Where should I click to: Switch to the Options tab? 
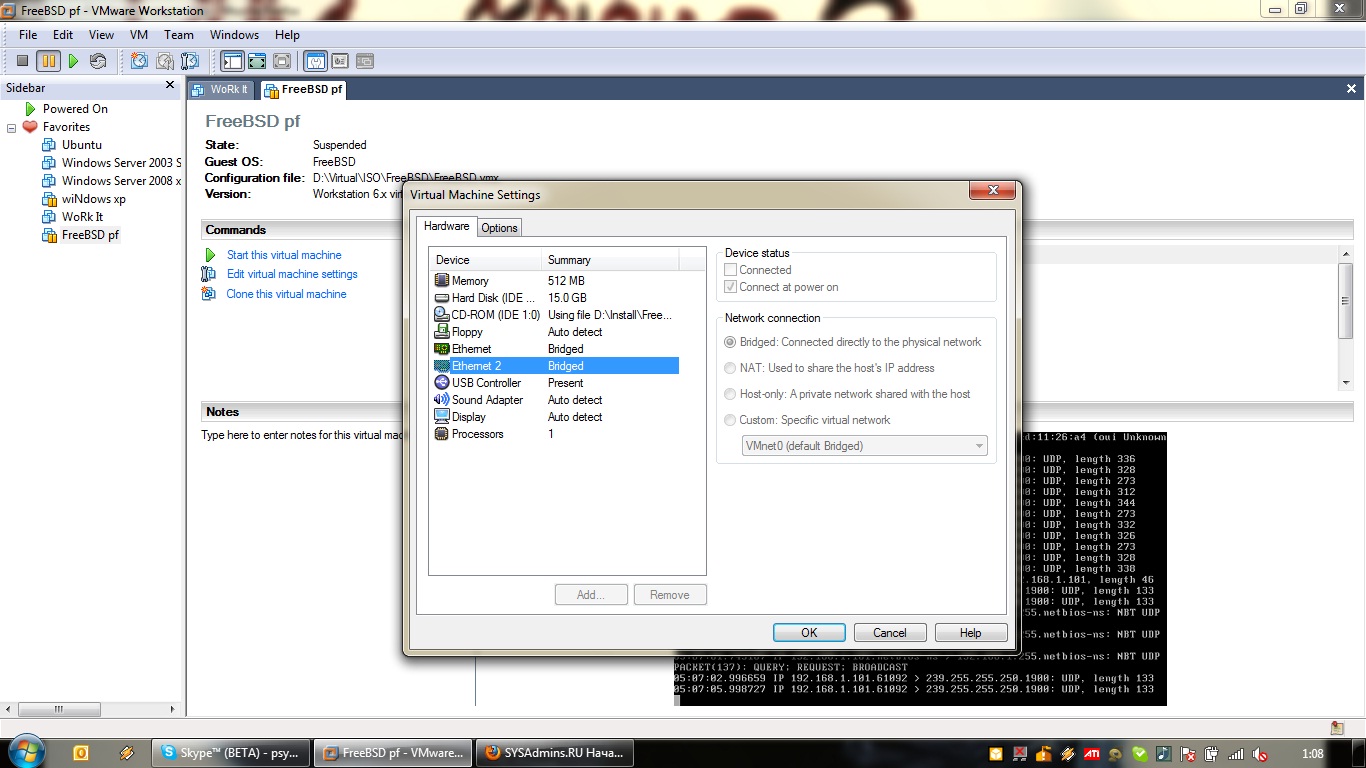pyautogui.click(x=500, y=228)
